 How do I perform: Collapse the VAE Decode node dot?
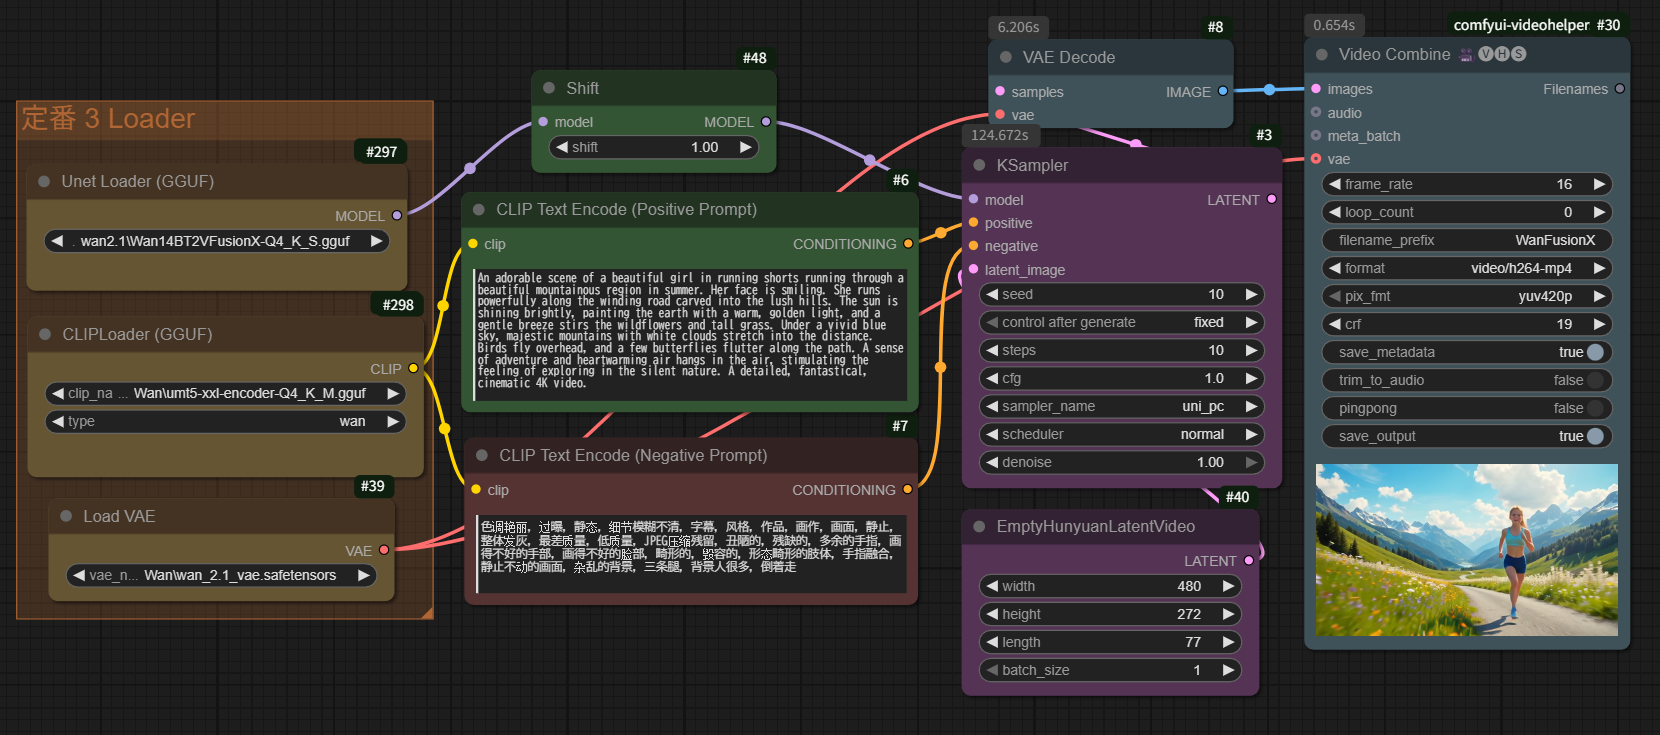1006,57
